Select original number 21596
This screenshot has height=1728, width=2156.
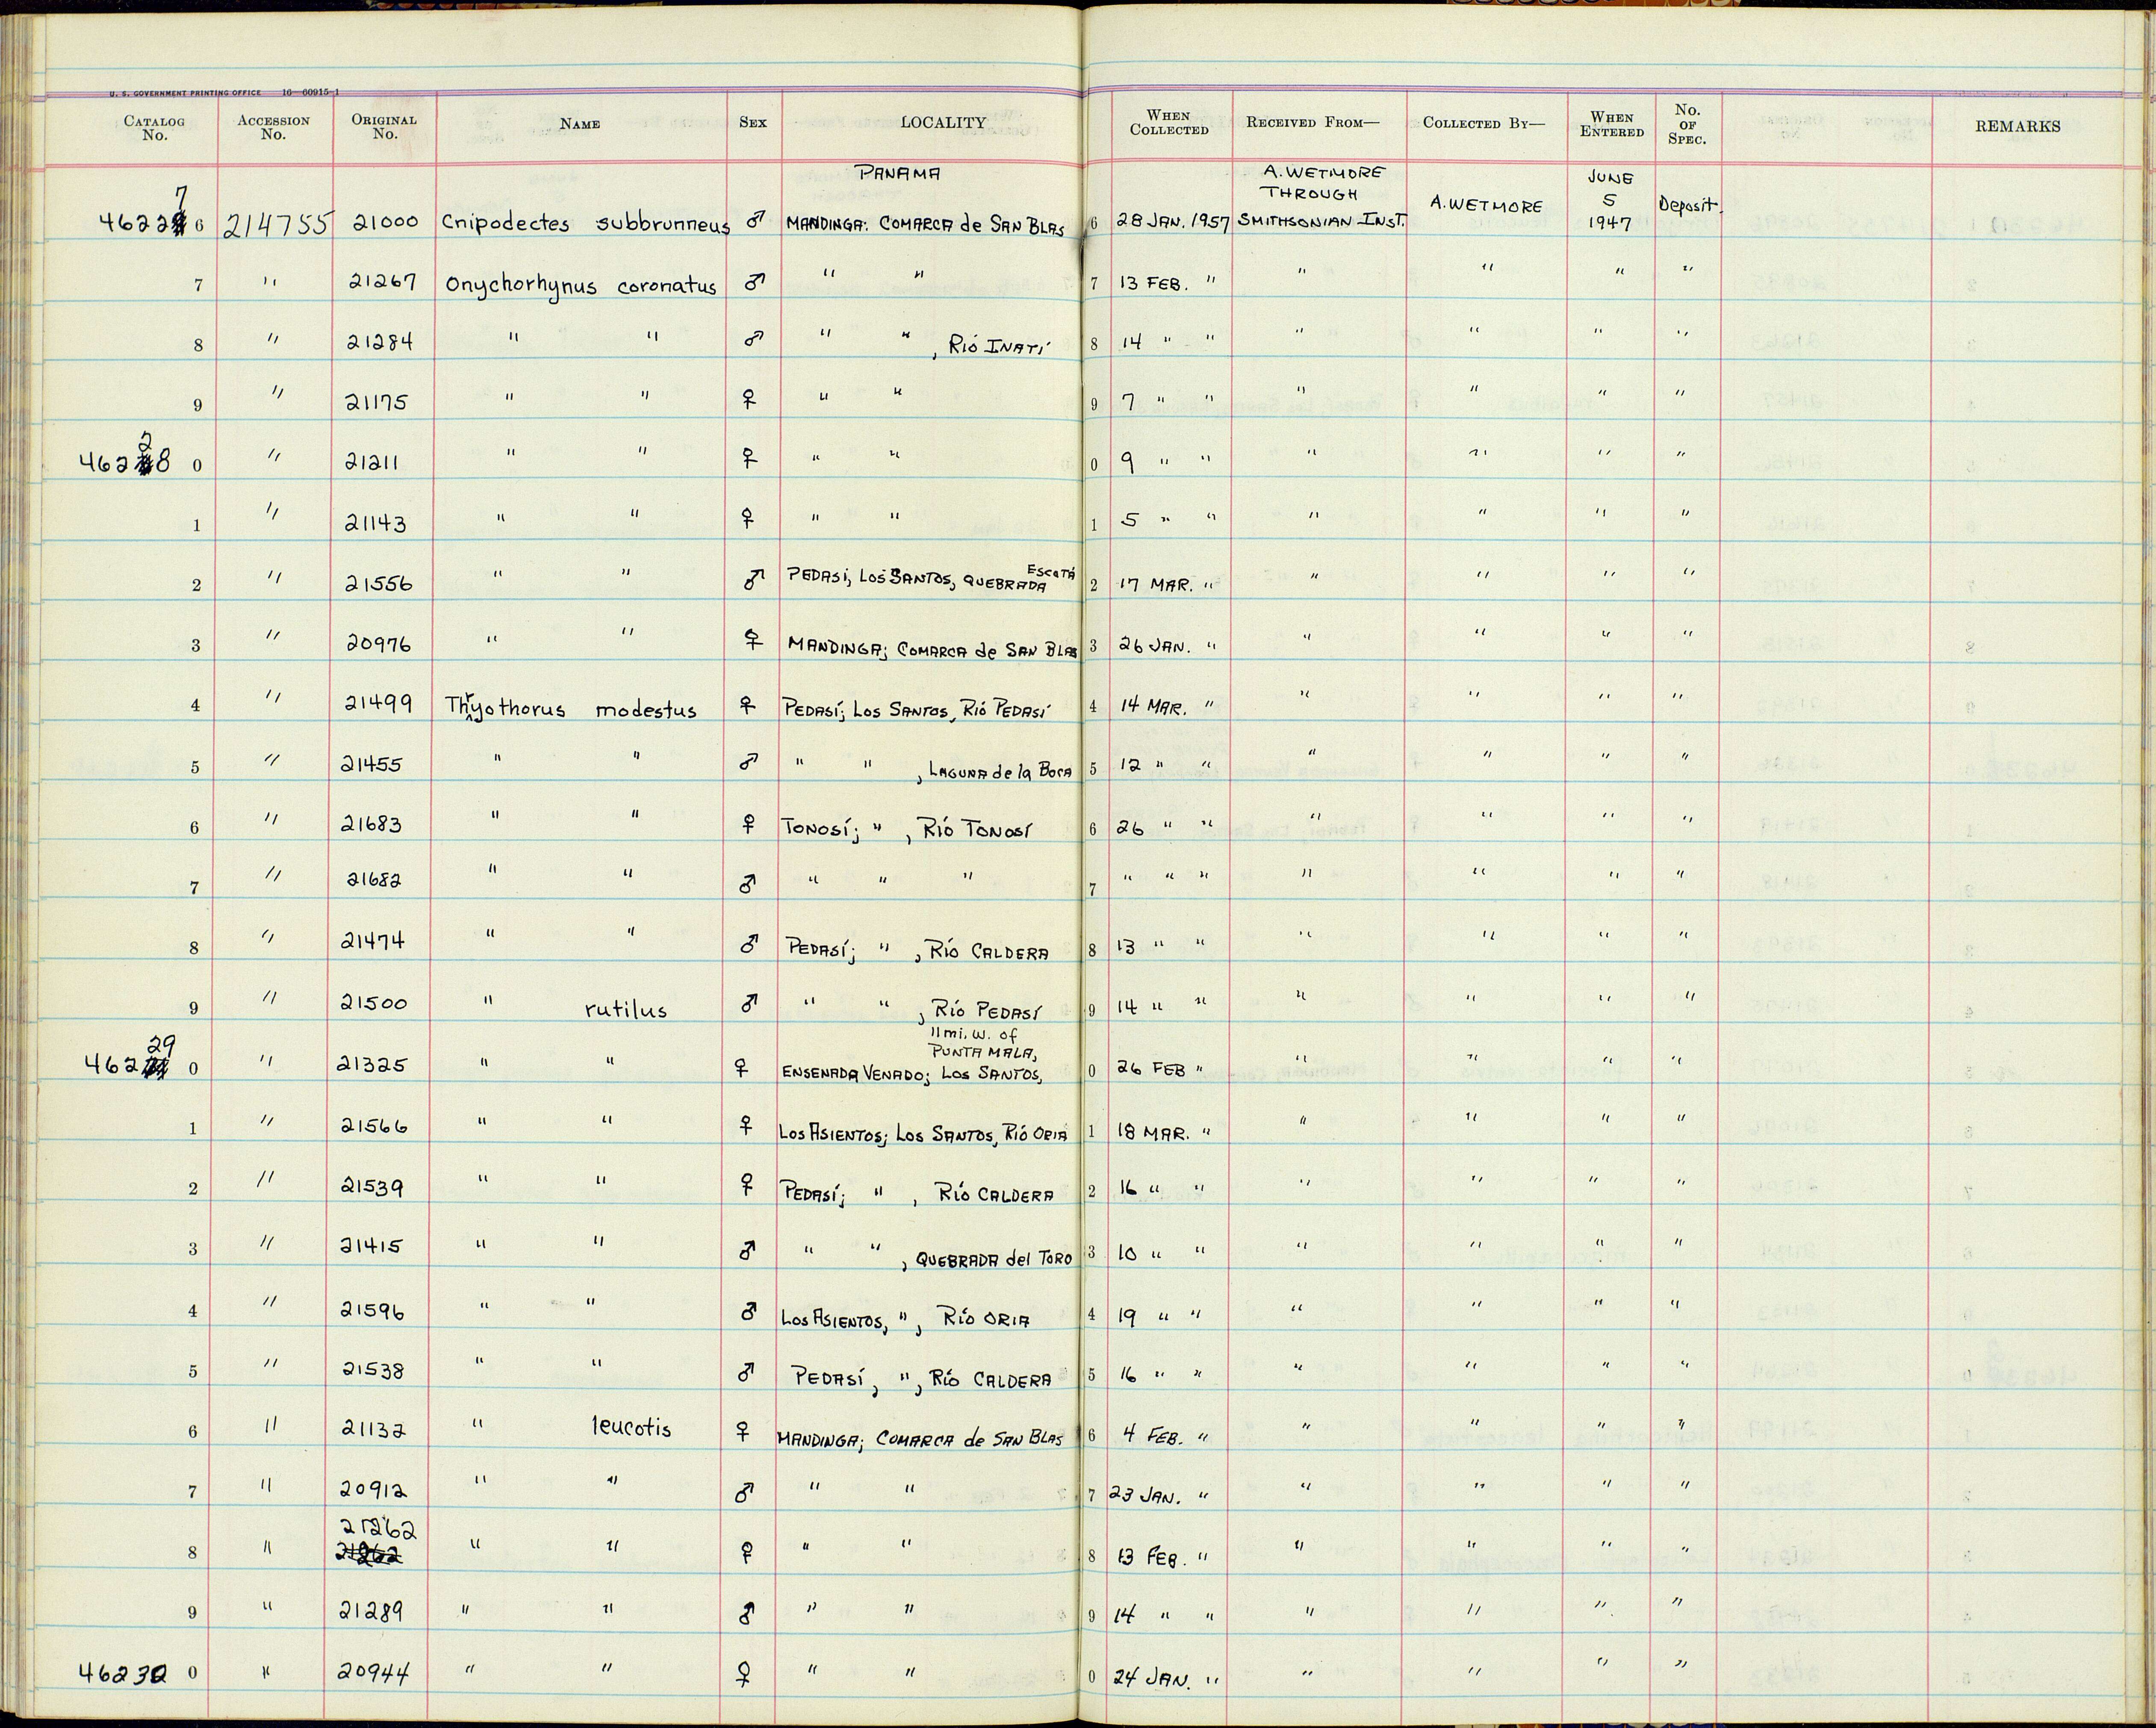[x=373, y=1309]
